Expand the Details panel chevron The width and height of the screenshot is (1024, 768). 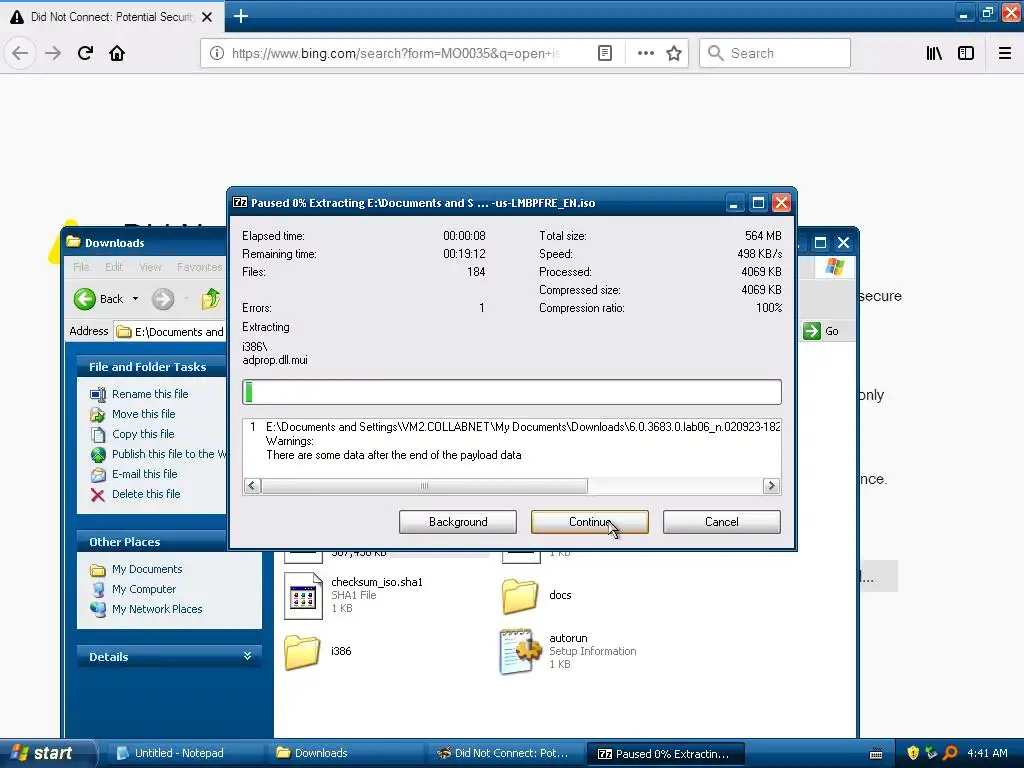coord(248,656)
